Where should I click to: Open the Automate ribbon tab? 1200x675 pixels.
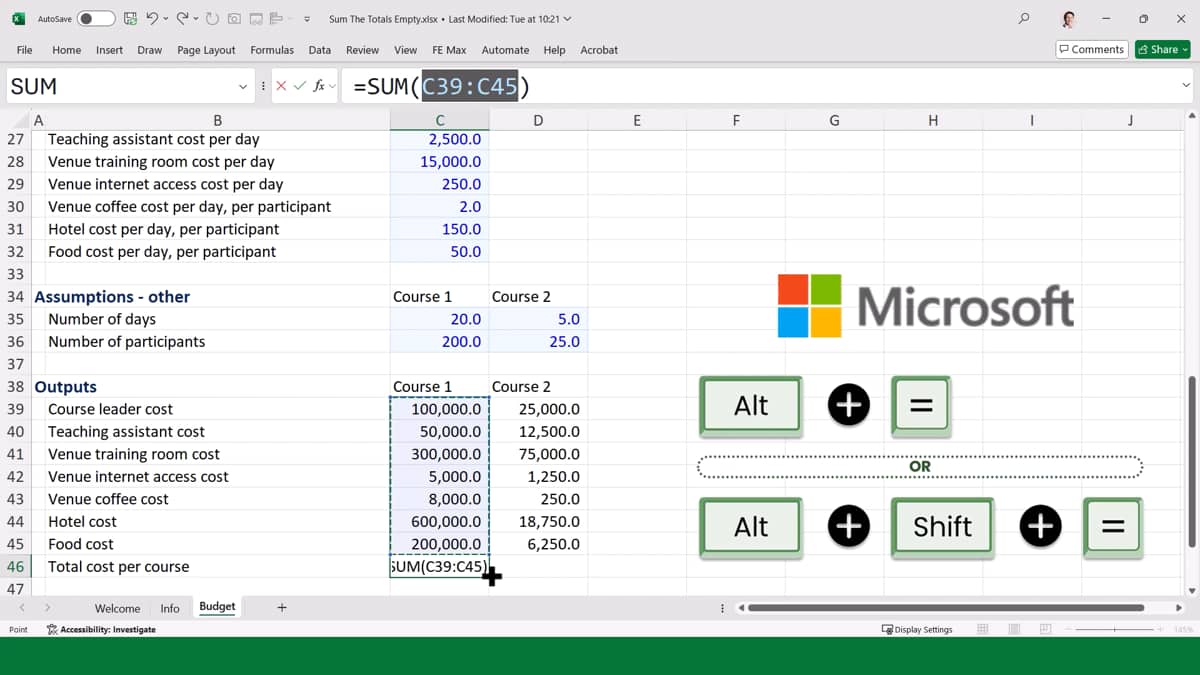point(505,50)
